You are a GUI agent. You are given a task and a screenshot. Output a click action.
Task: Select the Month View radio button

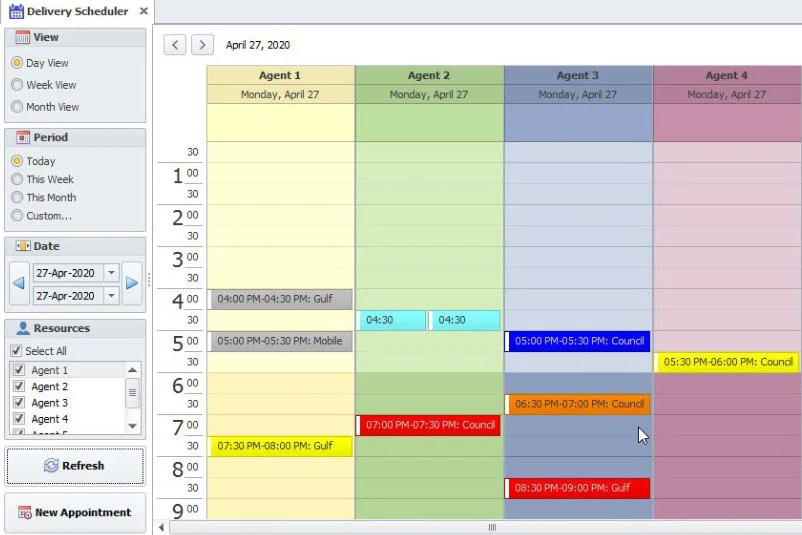pyautogui.click(x=17, y=107)
